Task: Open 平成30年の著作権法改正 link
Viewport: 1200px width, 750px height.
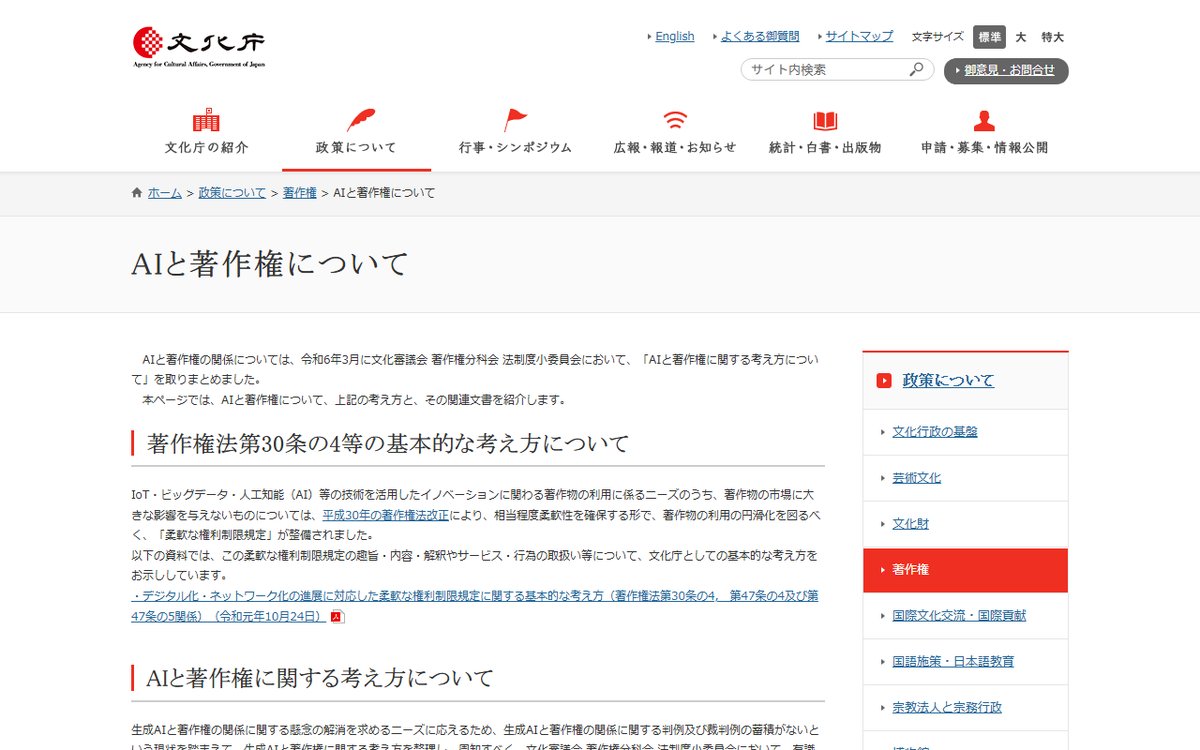Action: pos(385,516)
